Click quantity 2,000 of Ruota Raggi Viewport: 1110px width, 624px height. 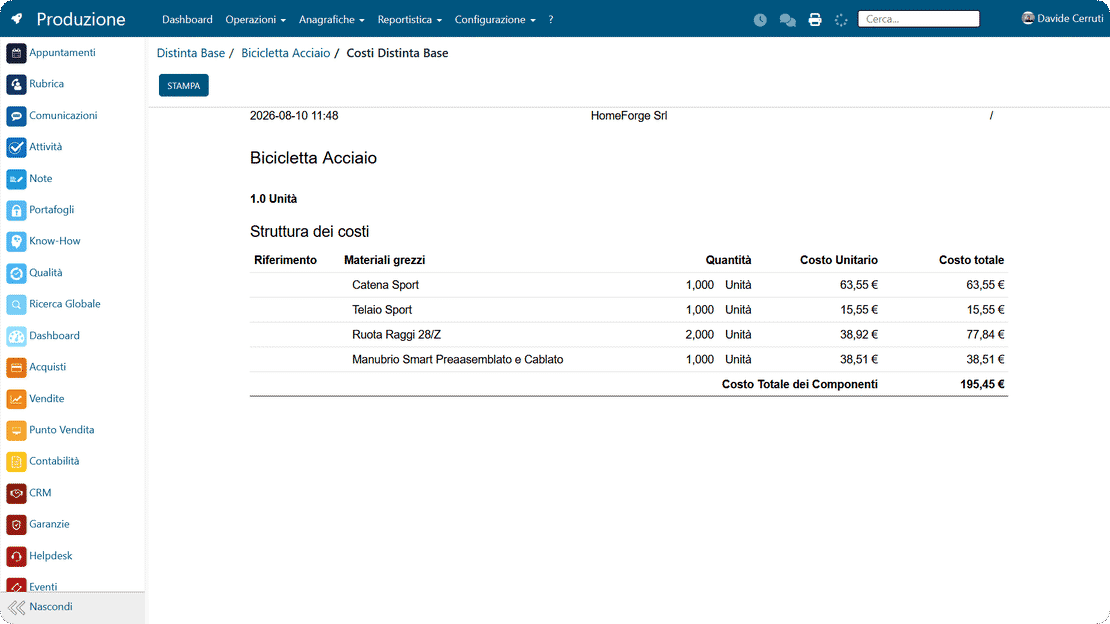[x=699, y=334]
